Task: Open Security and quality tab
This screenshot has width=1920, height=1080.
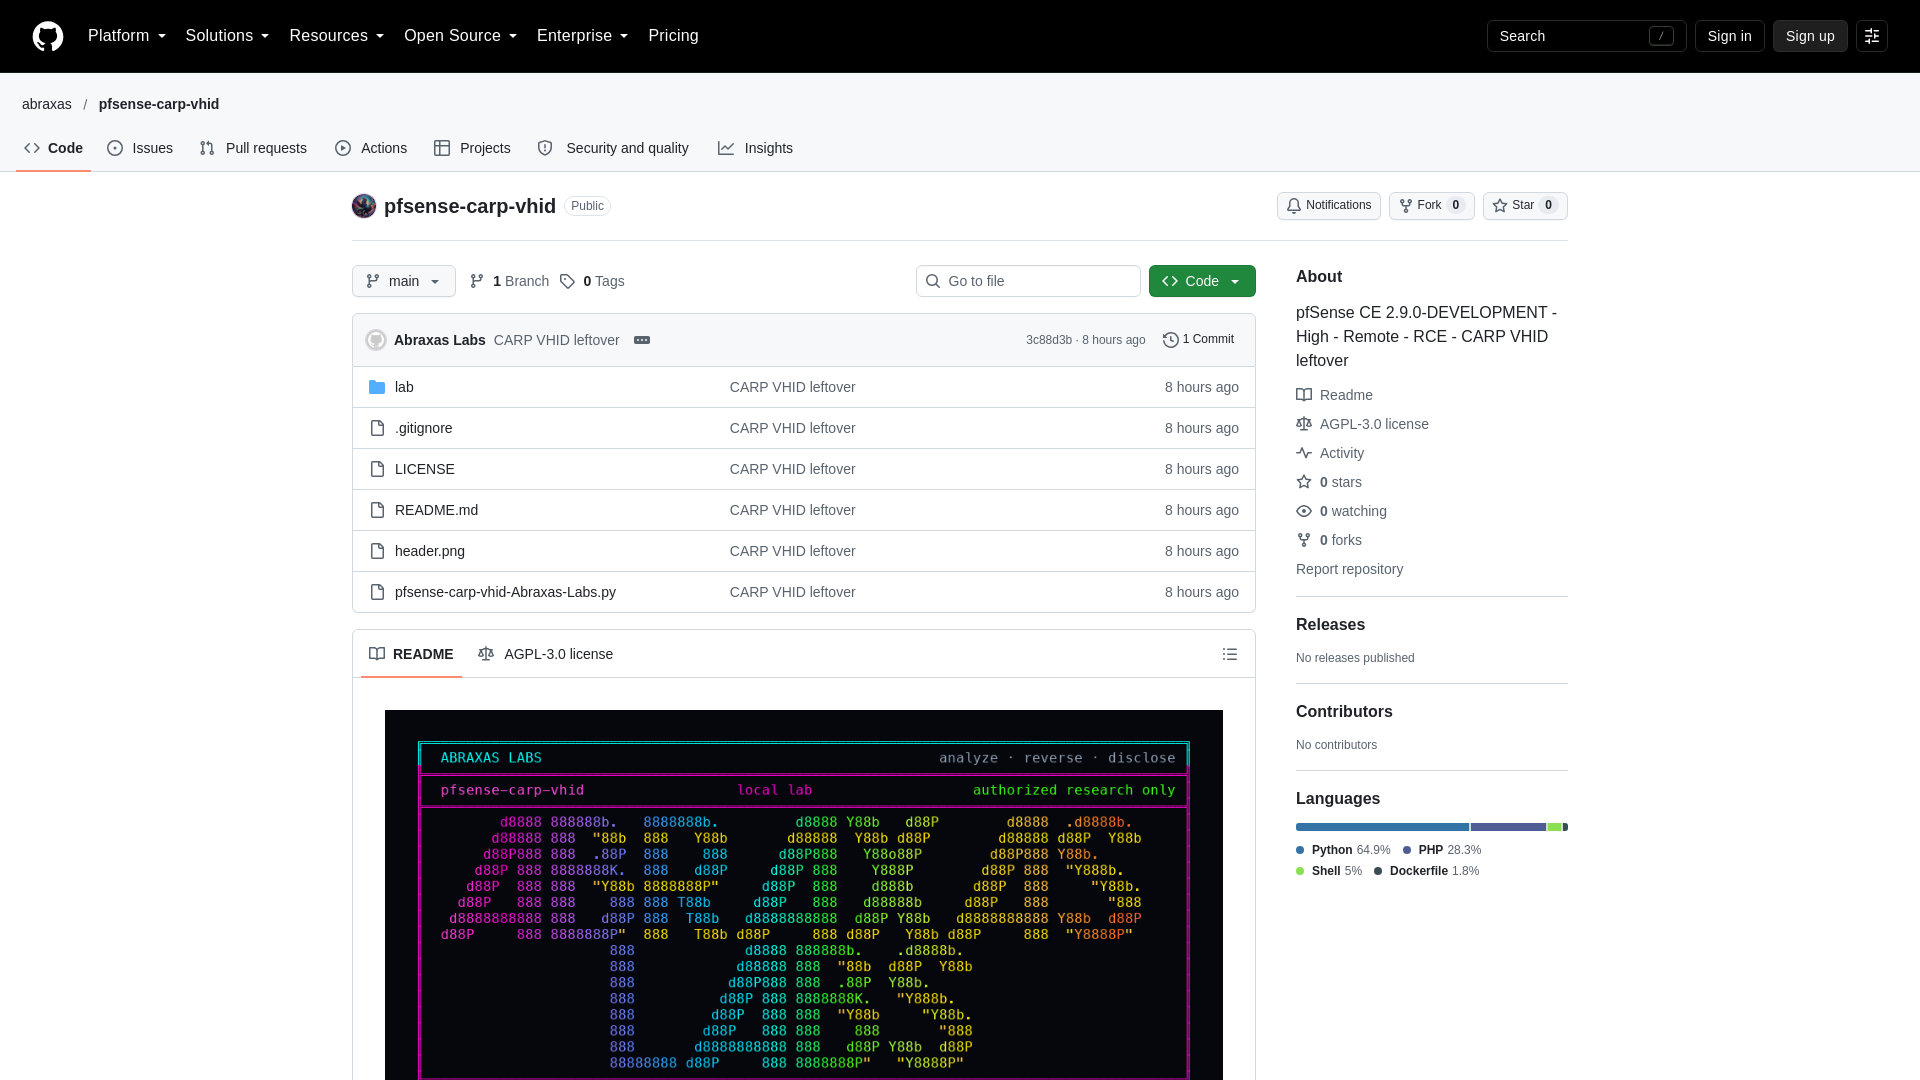Action: click(613, 148)
